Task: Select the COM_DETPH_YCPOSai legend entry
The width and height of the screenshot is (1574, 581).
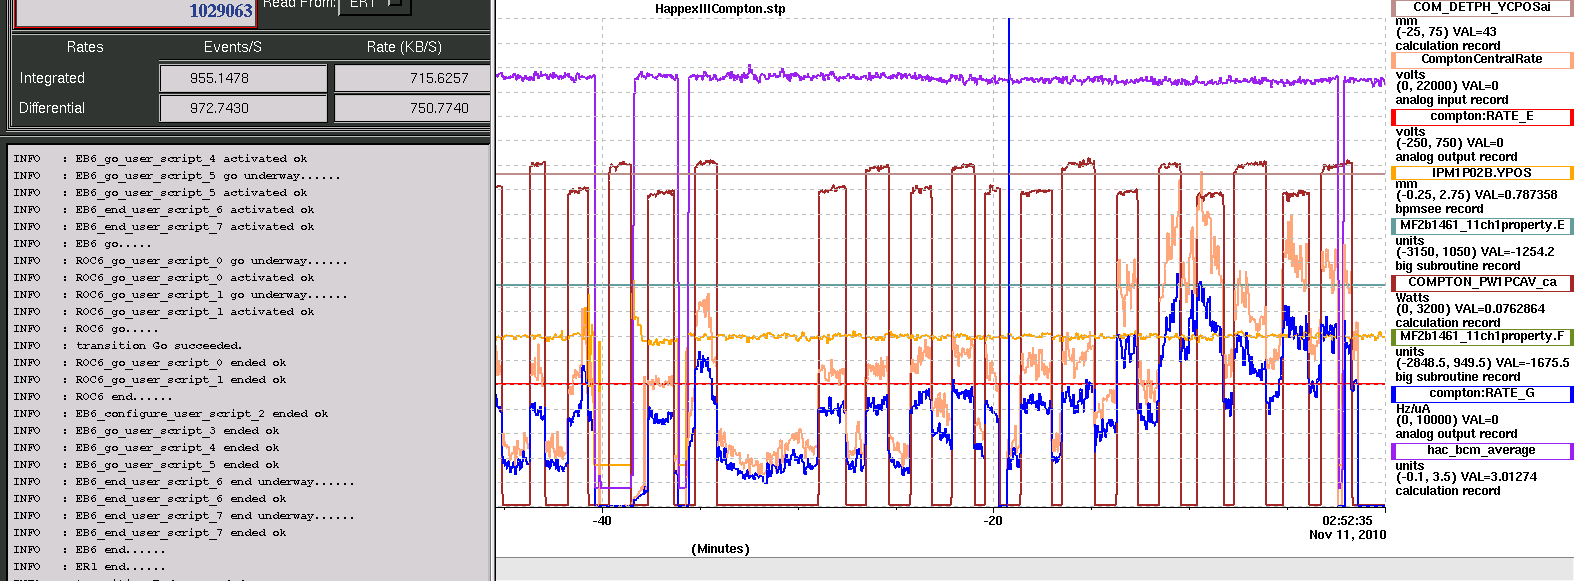Action: (1482, 7)
